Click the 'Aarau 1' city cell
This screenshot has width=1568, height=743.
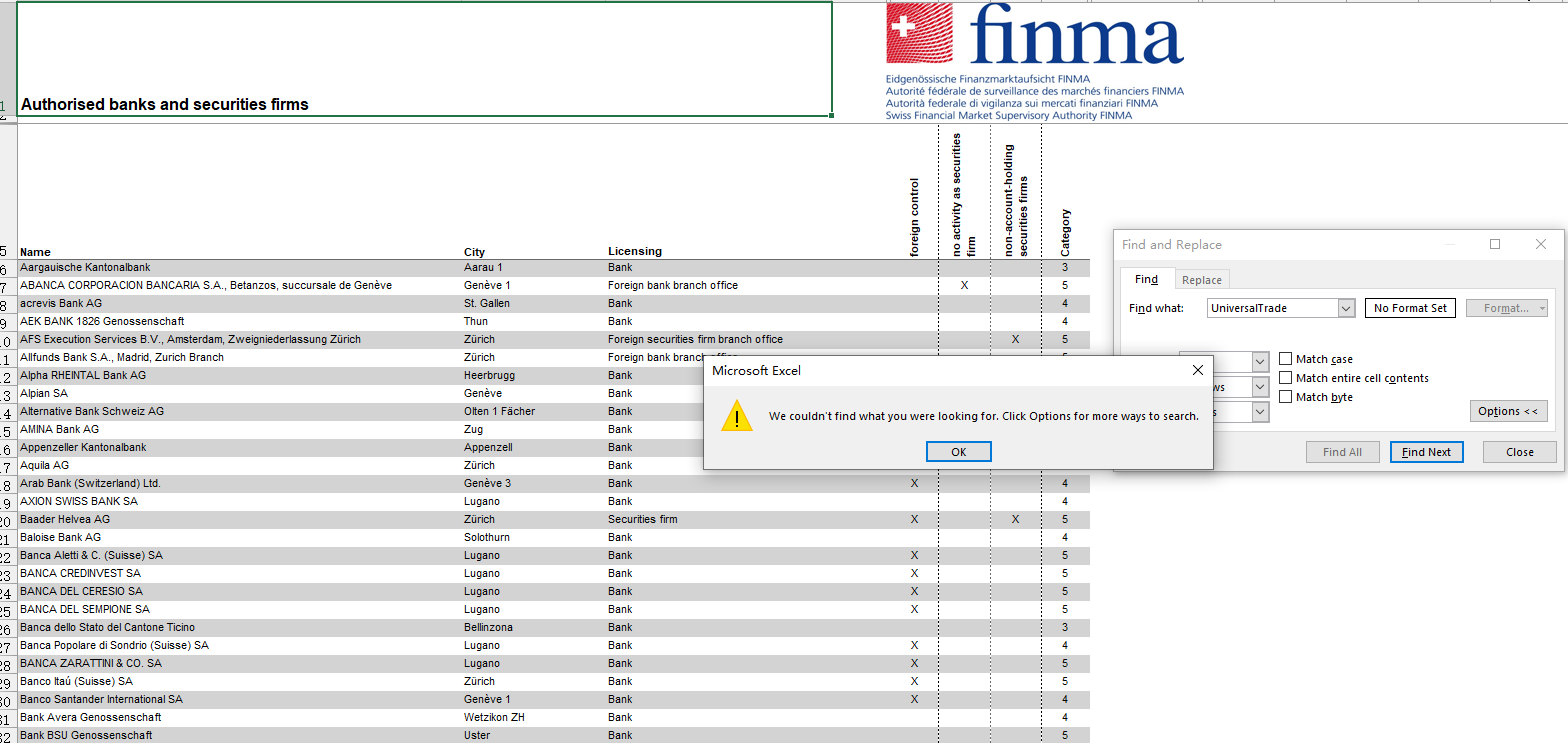(x=533, y=268)
